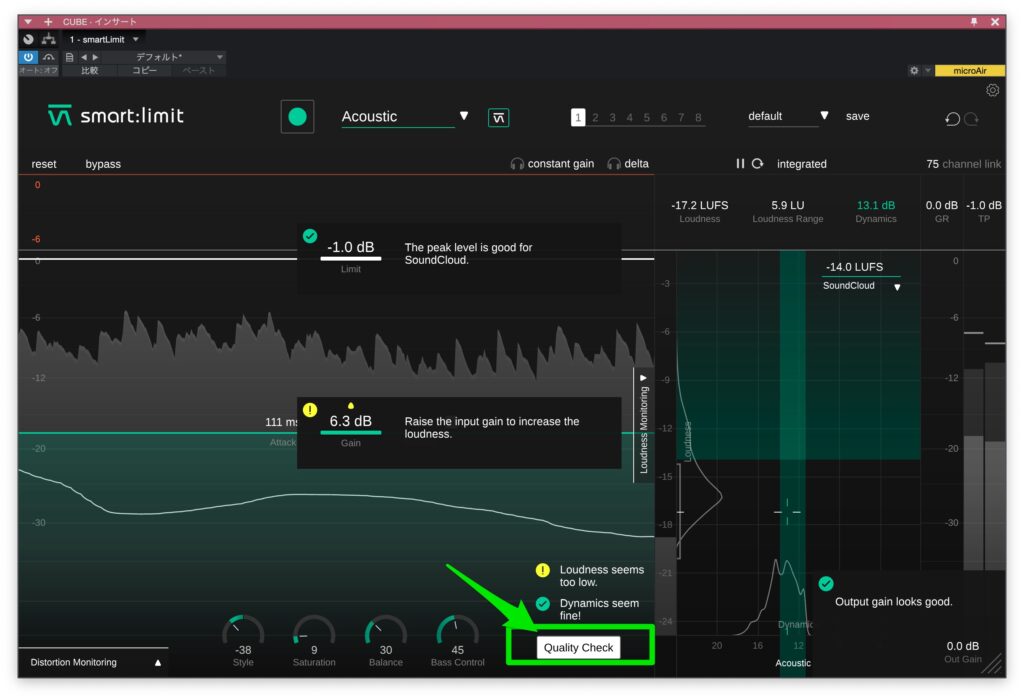This screenshot has width=1024, height=699.
Task: Restart the loudness measurement
Action: [x=758, y=164]
